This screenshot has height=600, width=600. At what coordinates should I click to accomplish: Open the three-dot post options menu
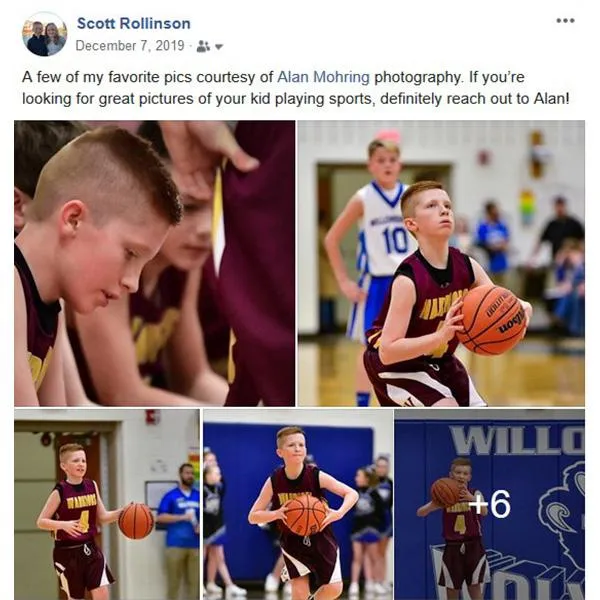tap(565, 20)
